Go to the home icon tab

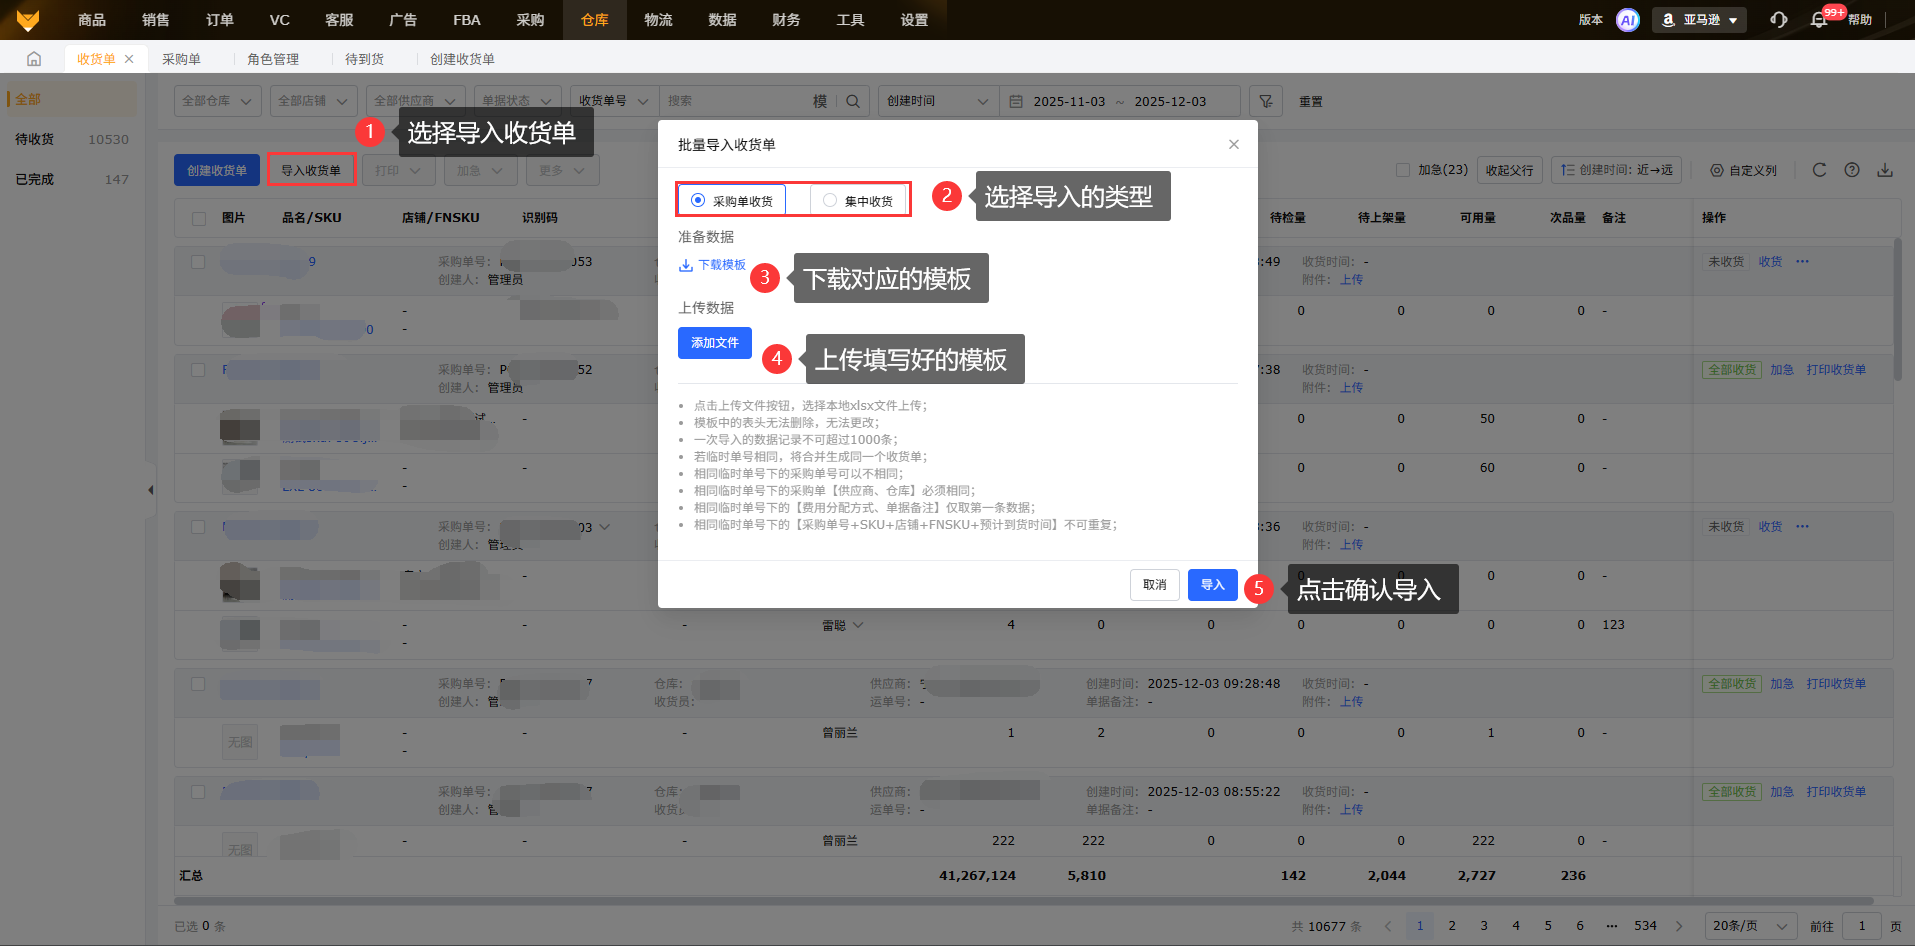point(34,59)
